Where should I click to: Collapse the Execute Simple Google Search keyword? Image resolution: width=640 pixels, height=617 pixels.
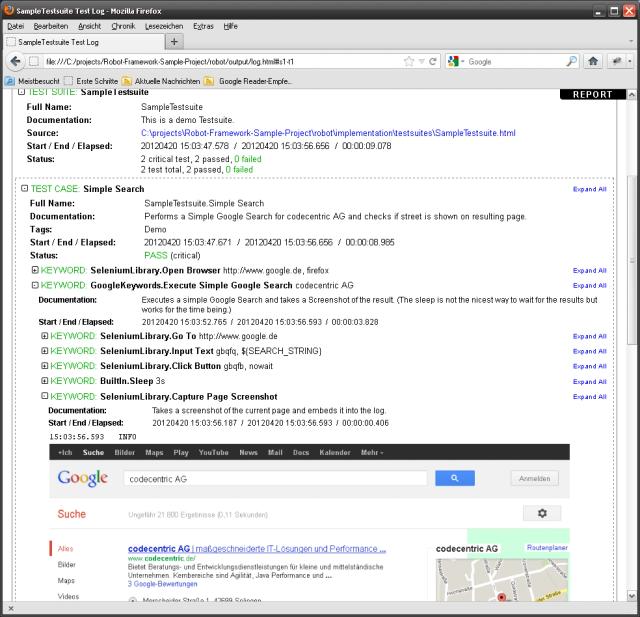[35, 285]
